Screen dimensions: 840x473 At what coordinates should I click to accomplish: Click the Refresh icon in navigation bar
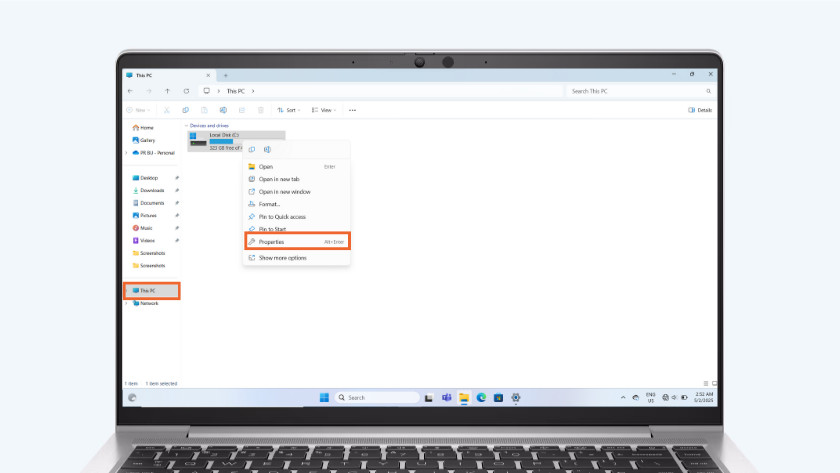(x=186, y=91)
